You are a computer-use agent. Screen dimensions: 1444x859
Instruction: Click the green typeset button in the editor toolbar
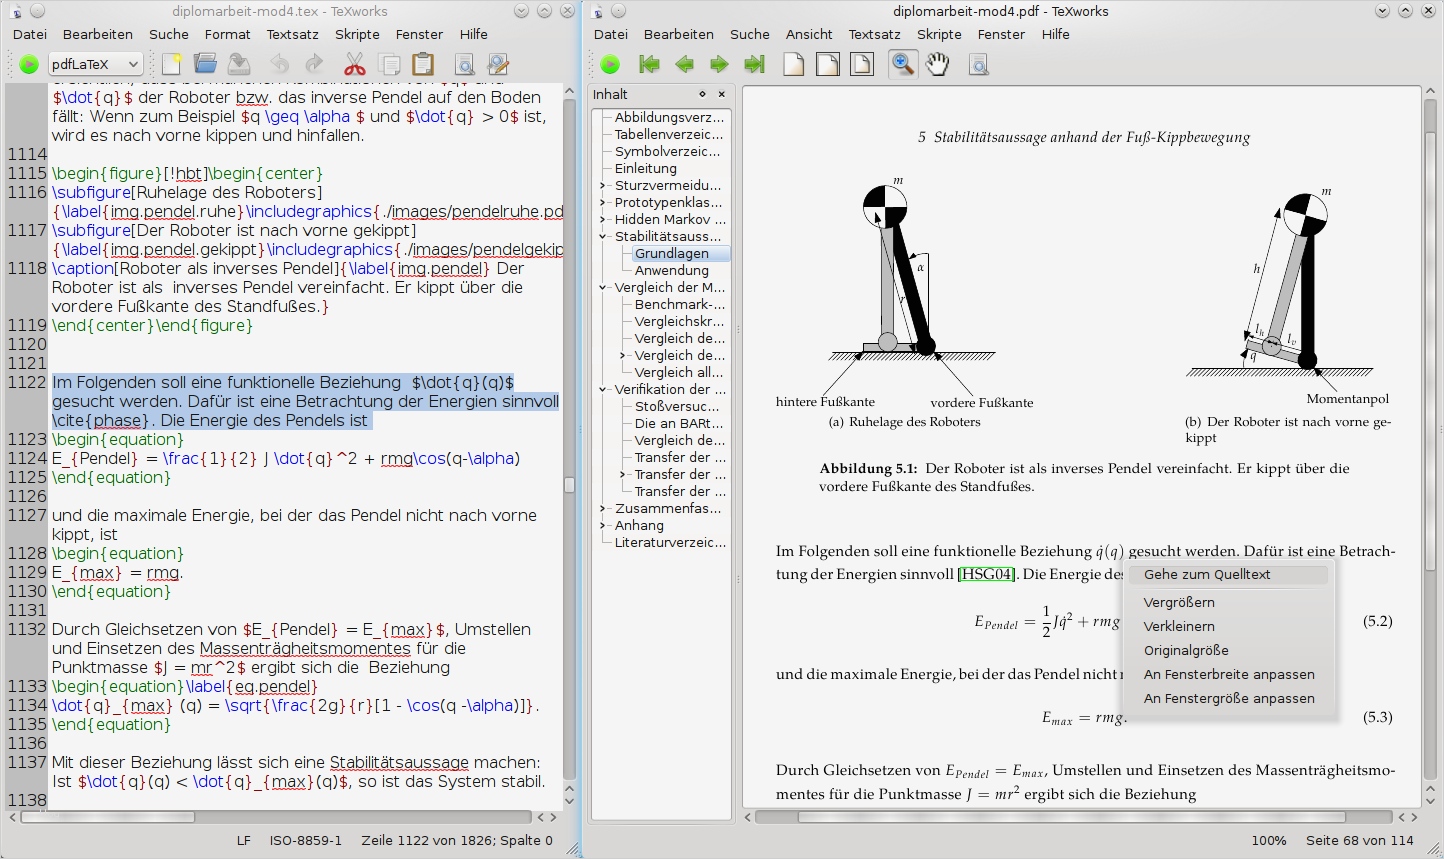(x=29, y=65)
